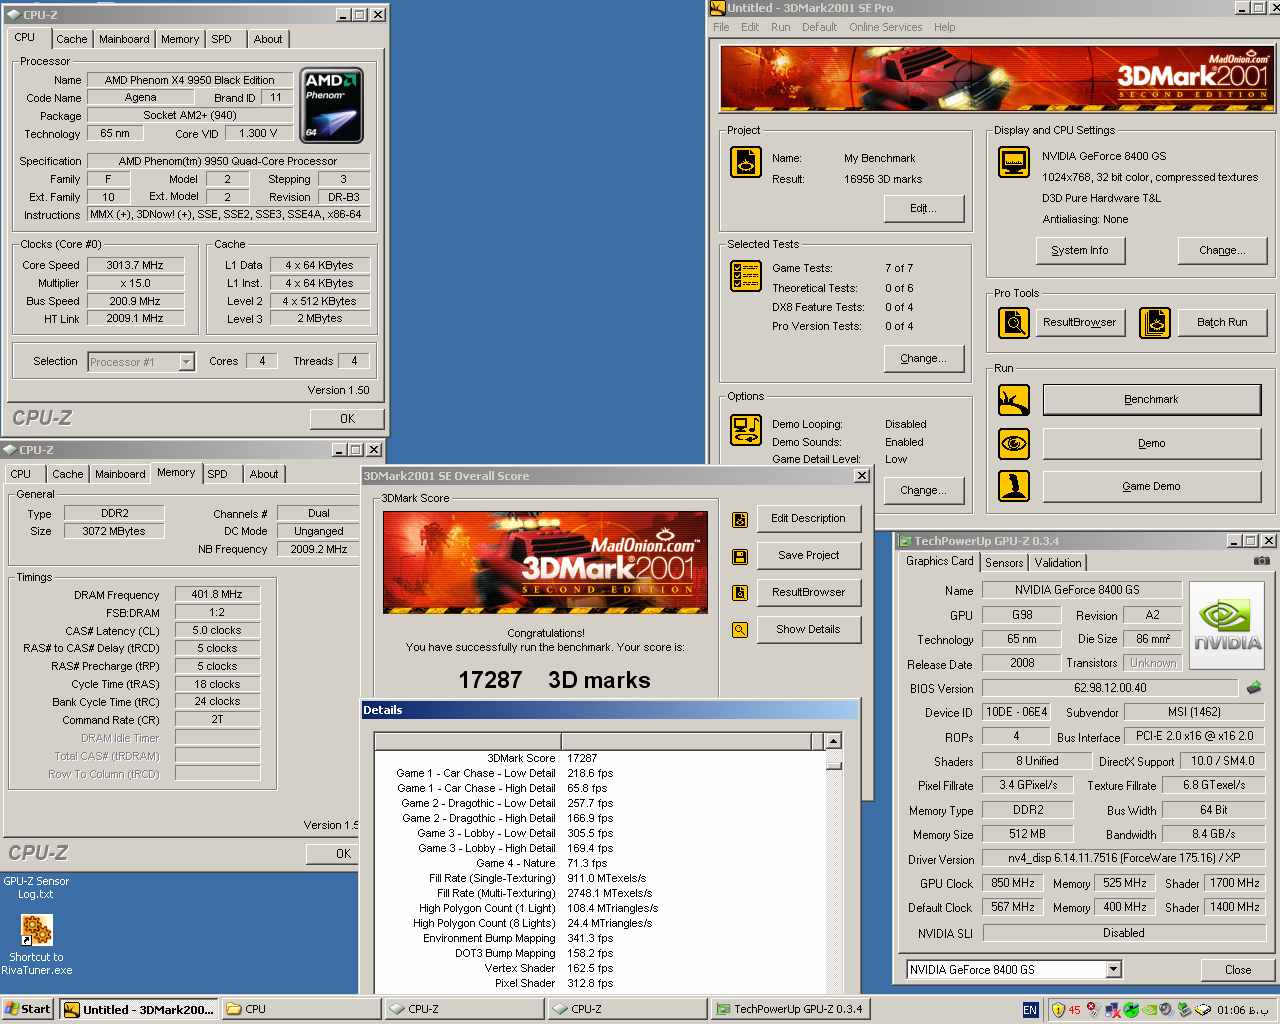
Task: Open the Run menu in 3DMark2001
Action: point(780,27)
